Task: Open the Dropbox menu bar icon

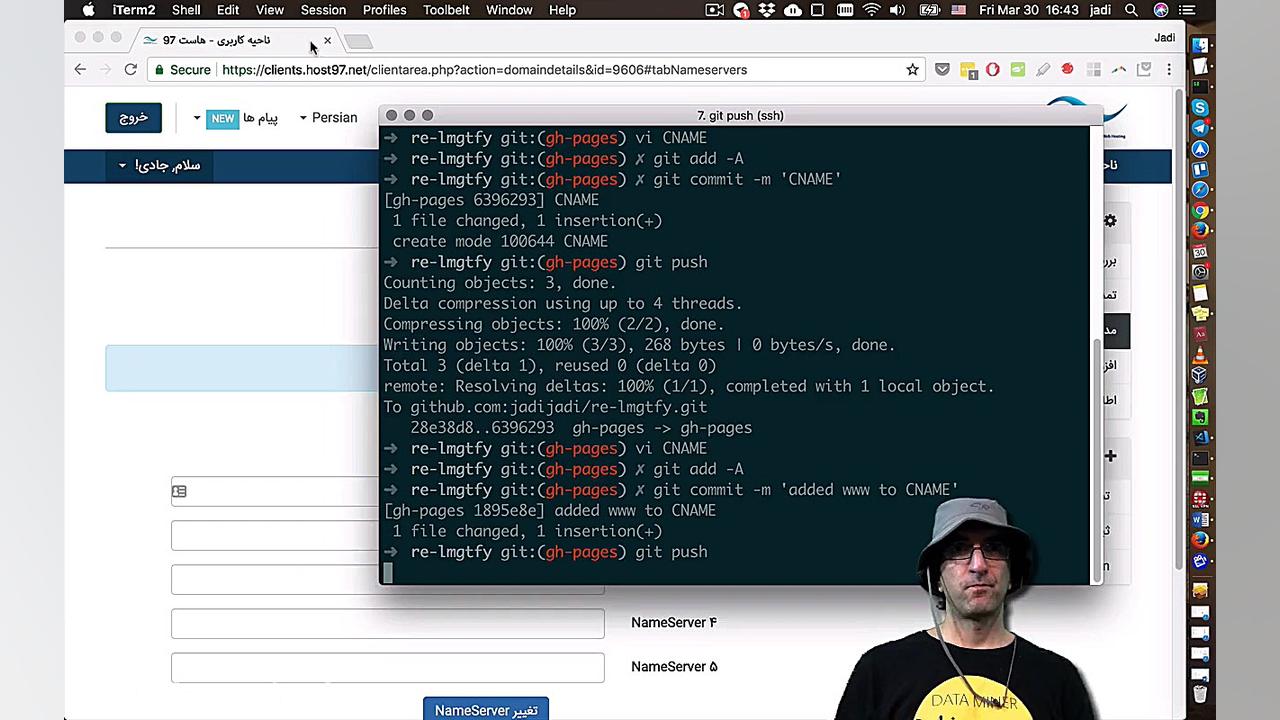Action: pos(767,10)
